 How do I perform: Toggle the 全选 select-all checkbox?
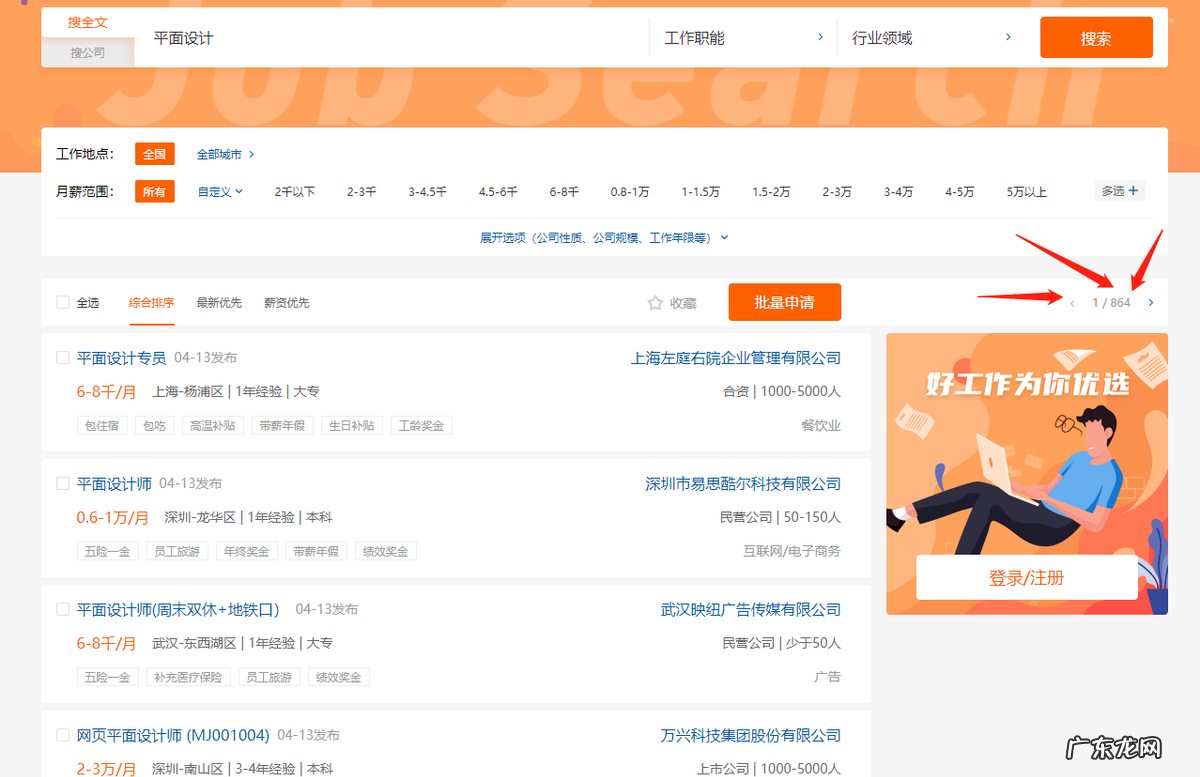[62, 302]
